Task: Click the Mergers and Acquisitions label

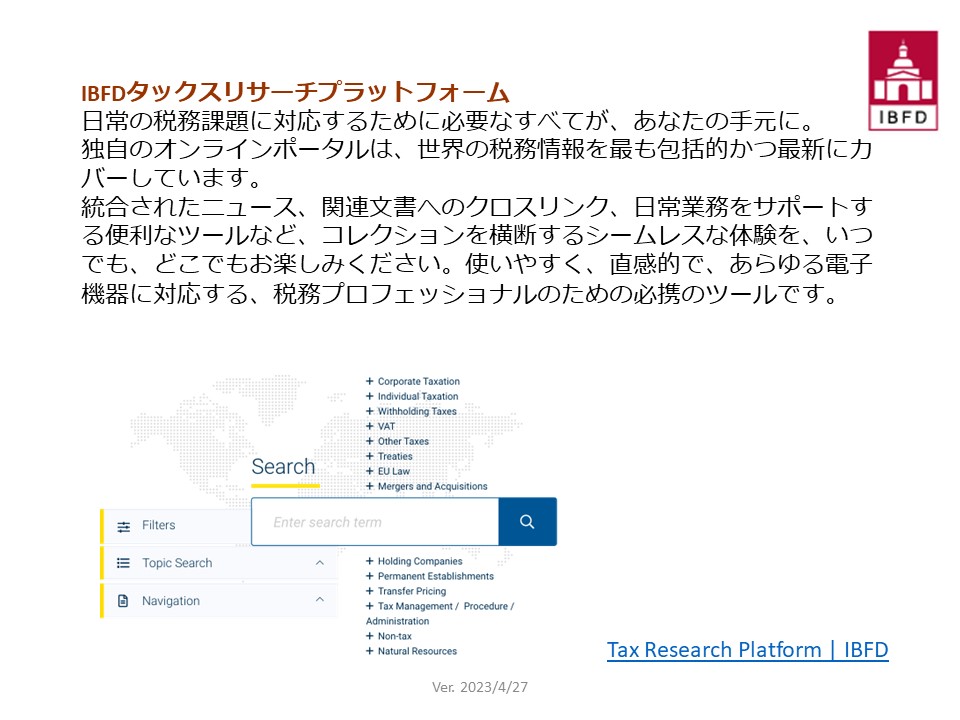Action: [432, 486]
